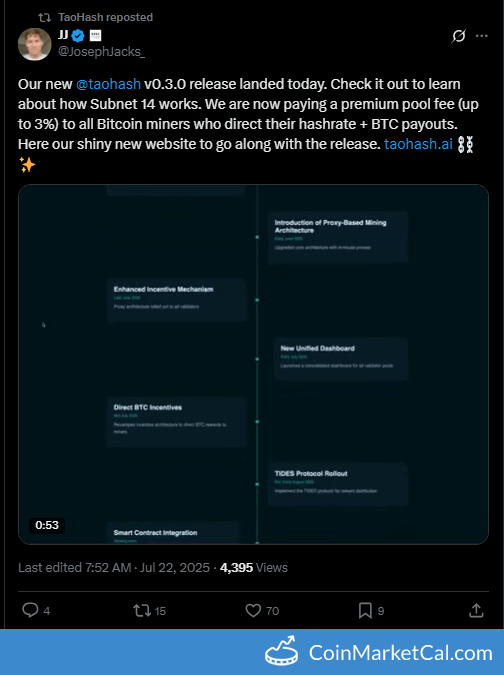Click the CoinMarketCal.com logo banner
Viewport: 504px width, 675px height.
[379, 653]
